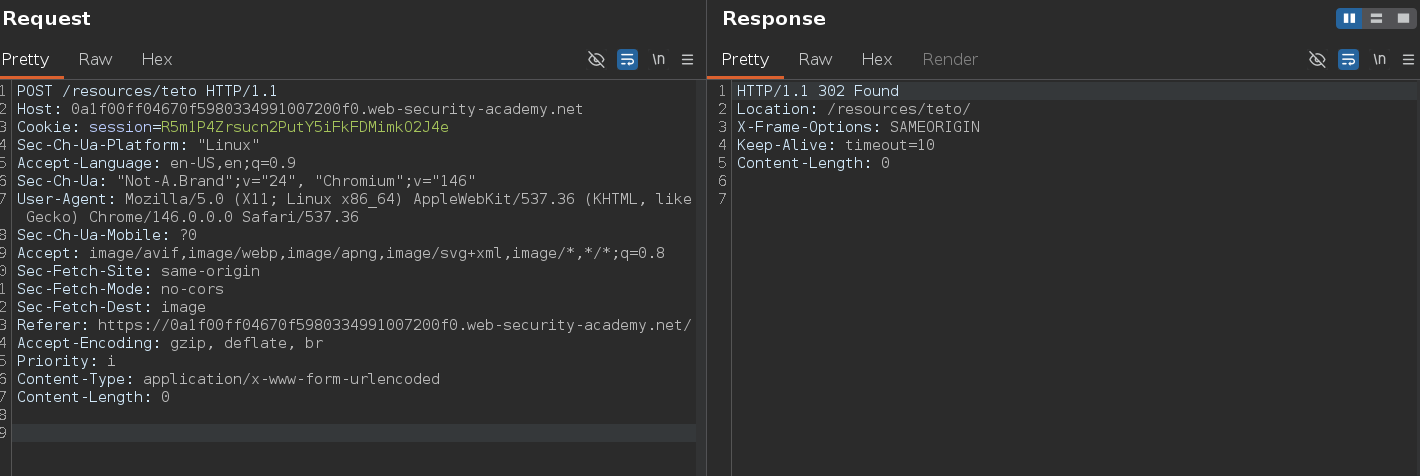
Task: Place cursor on highlighted empty request body line
Action: 354,433
